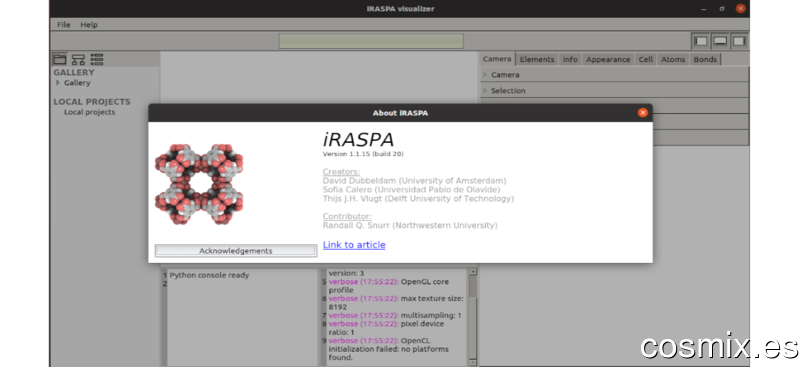
Task: Click the Sofia Calero creator name
Action: point(412,190)
